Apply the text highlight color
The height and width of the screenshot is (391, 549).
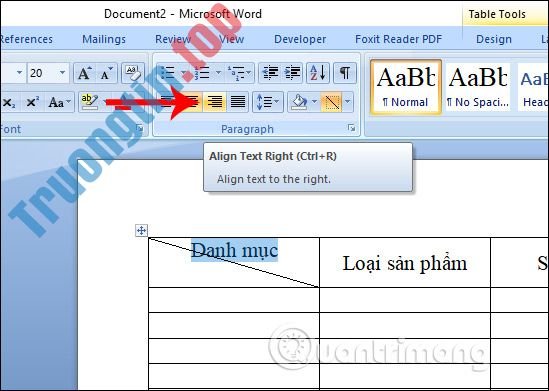[x=89, y=102]
